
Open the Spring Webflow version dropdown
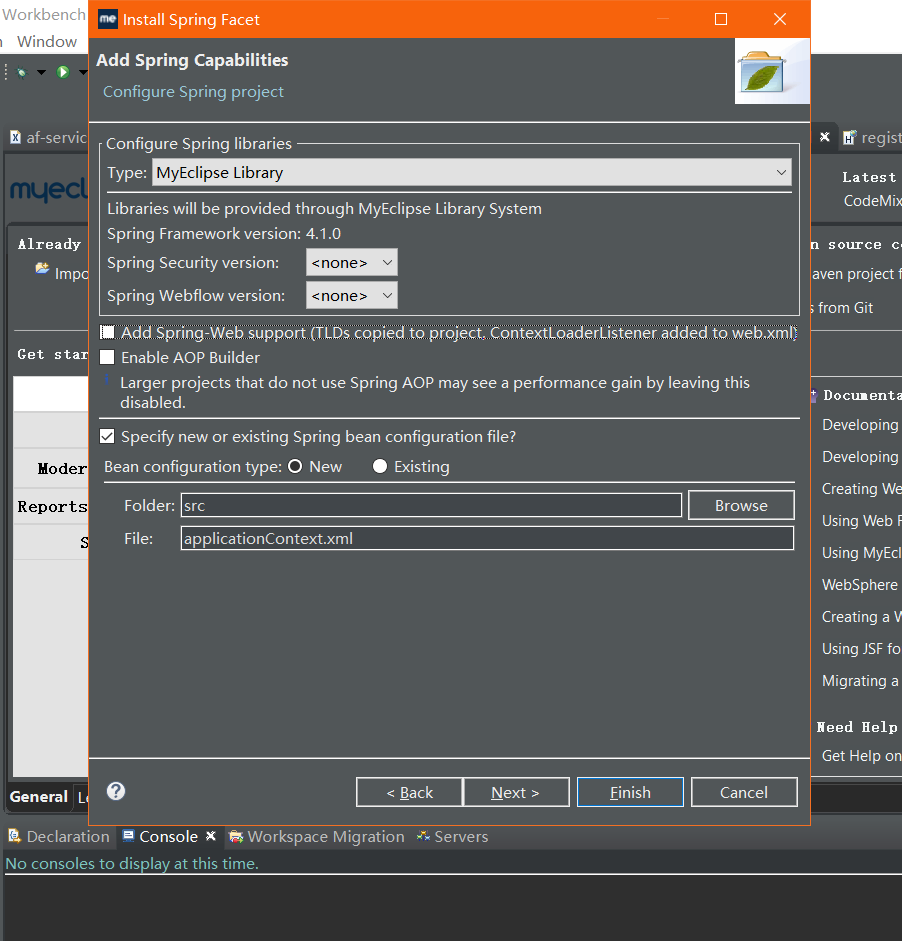point(352,295)
